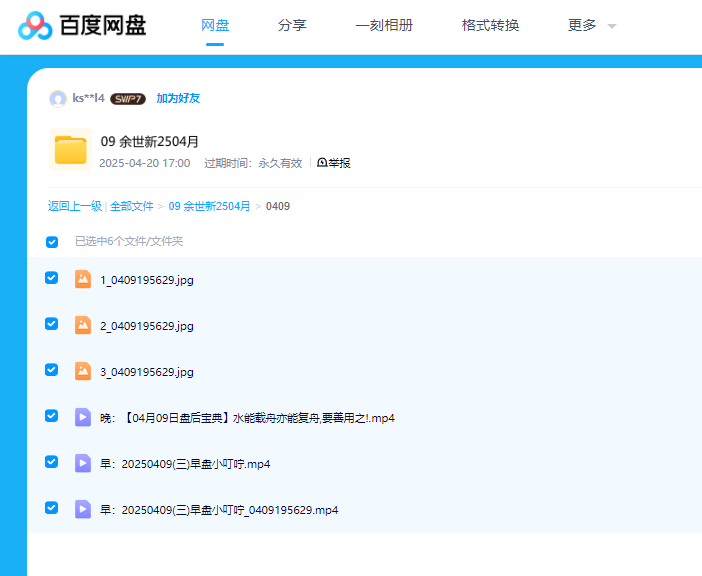This screenshot has width=702, height=576.
Task: Click 加为好友 to add friend
Action: point(178,98)
